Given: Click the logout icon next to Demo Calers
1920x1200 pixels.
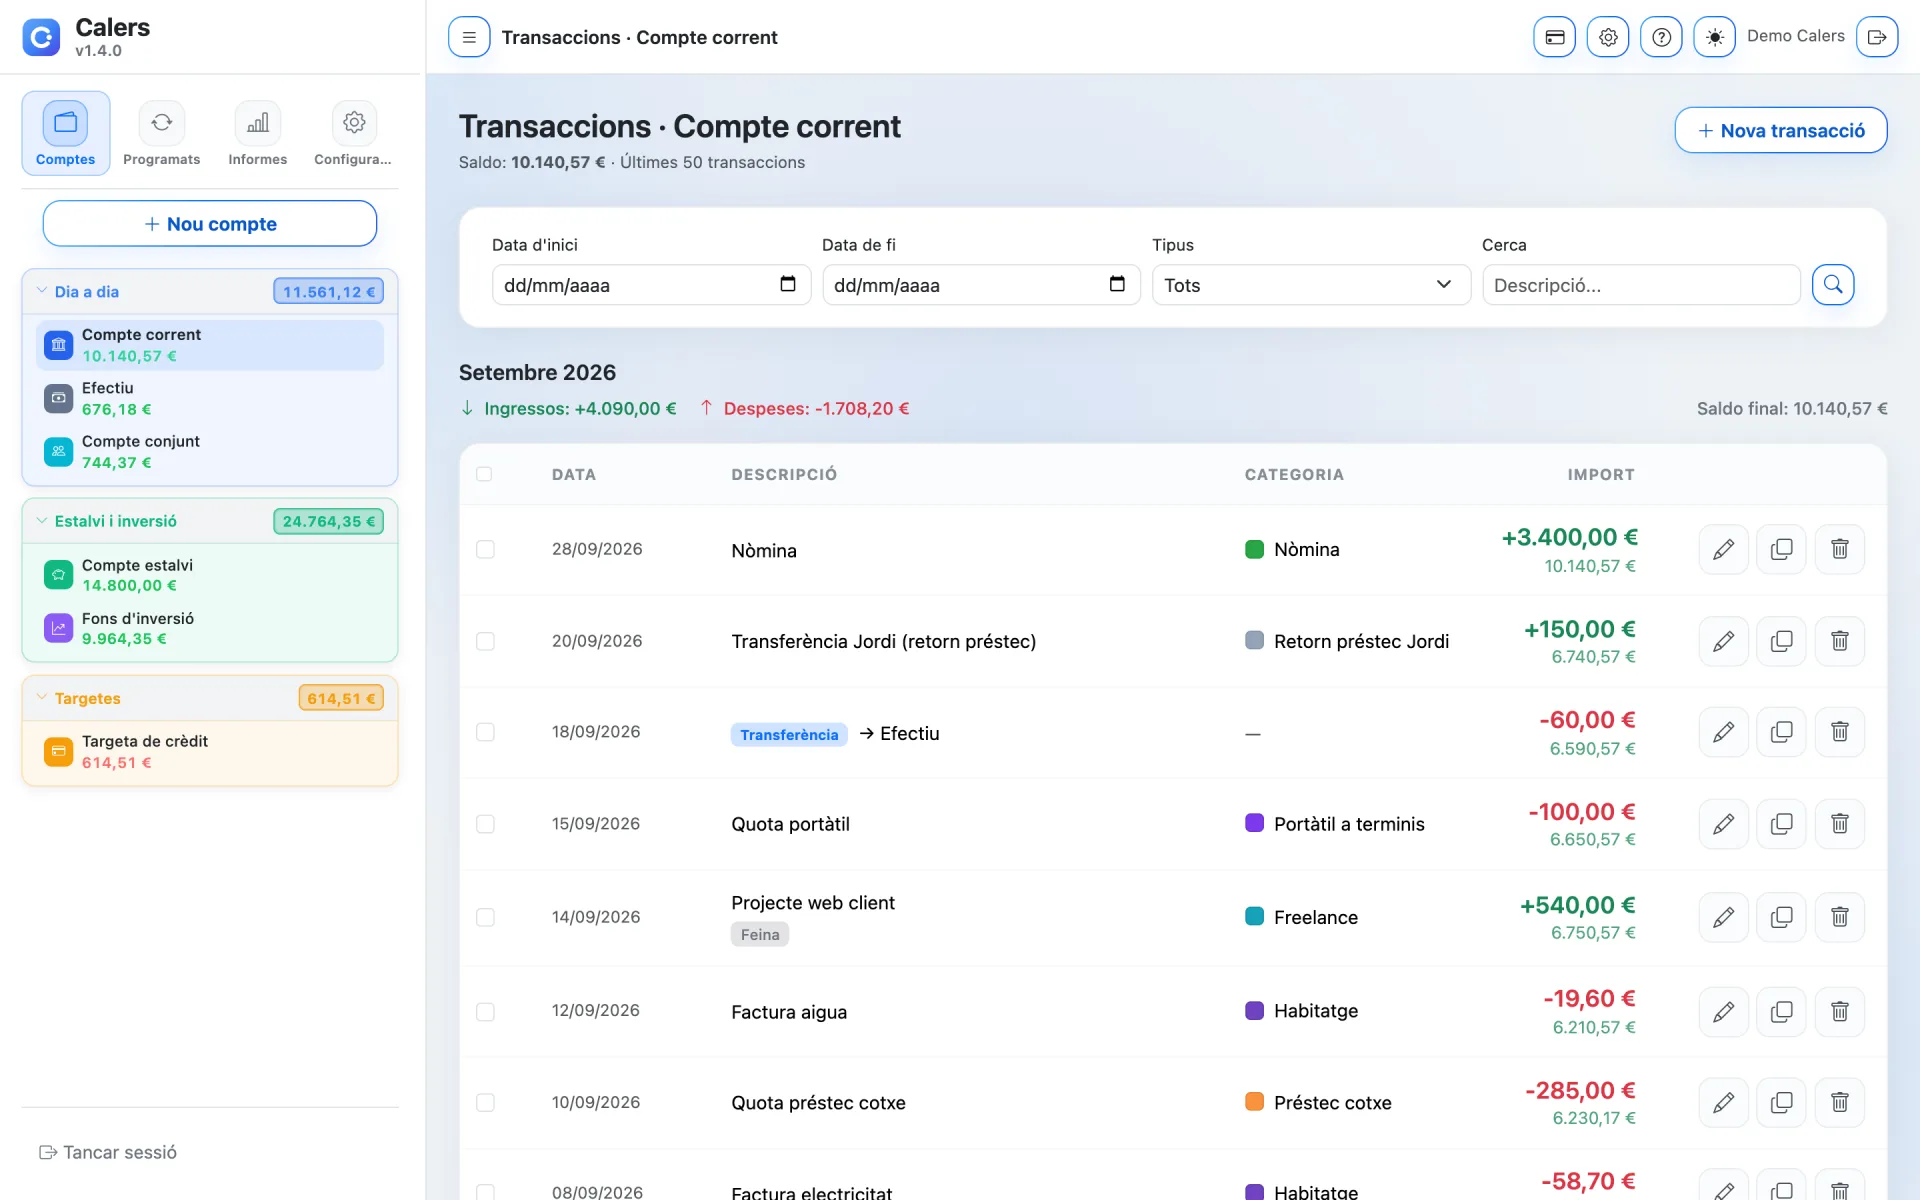Looking at the screenshot, I should coord(1877,37).
